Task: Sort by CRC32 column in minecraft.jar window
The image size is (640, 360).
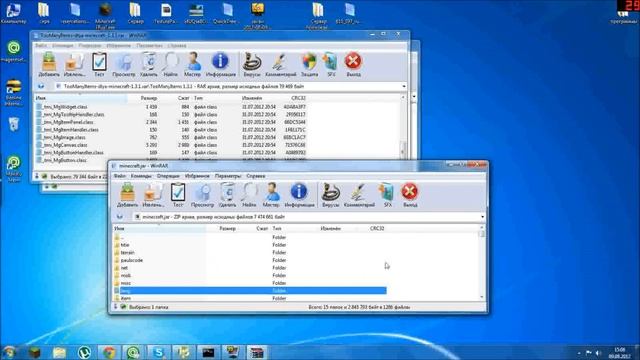Action: click(x=378, y=229)
